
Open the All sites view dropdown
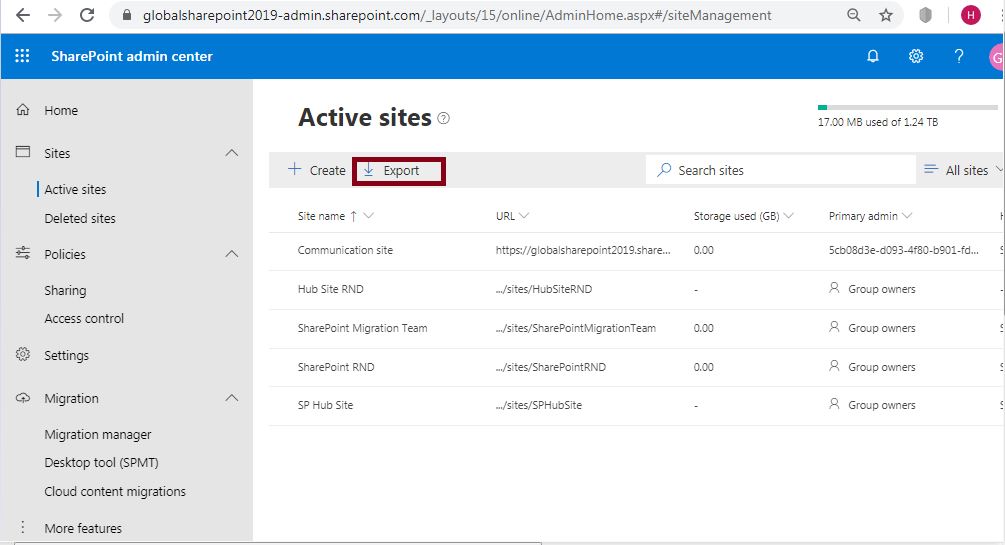[999, 170]
